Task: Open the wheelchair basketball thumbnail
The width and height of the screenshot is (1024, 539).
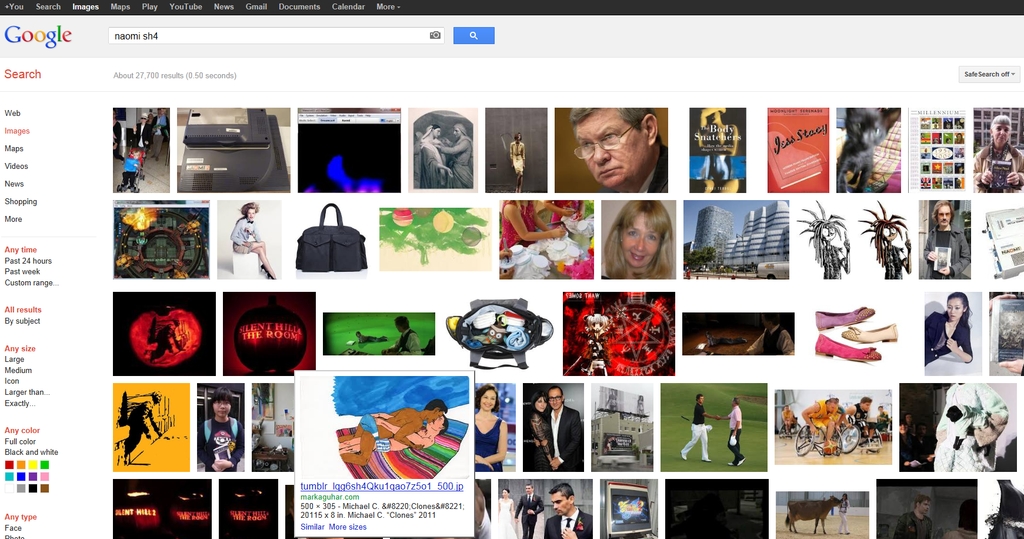Action: click(x=833, y=427)
